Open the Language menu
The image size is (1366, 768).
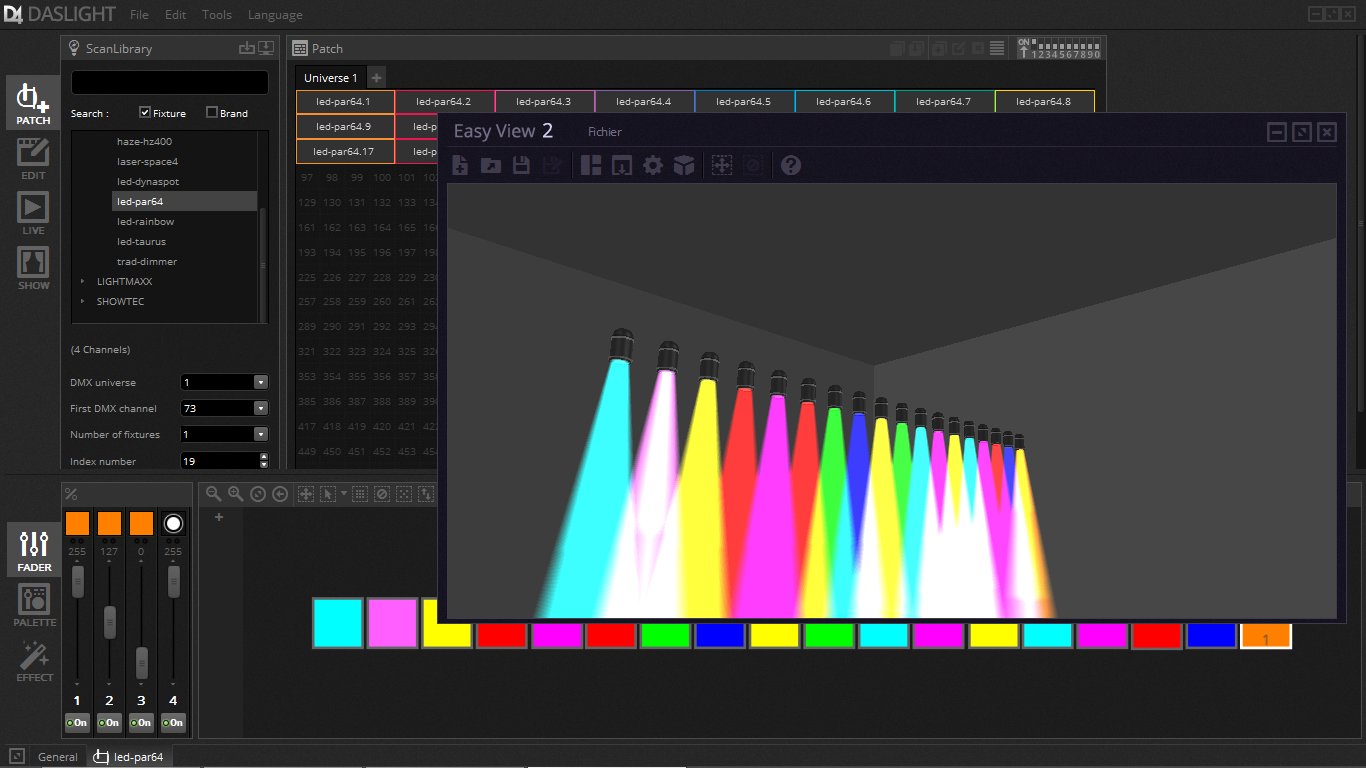275,15
